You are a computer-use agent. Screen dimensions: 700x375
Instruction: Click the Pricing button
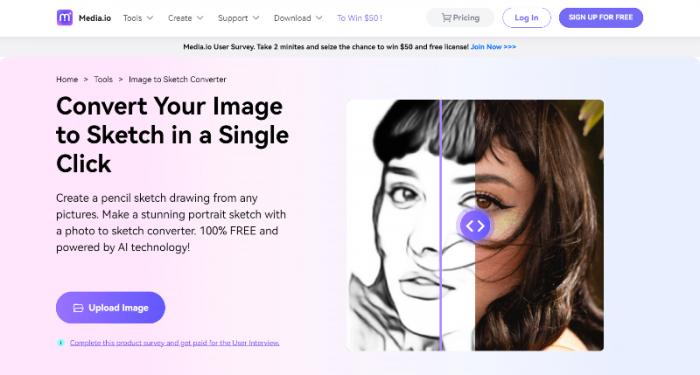tap(460, 18)
